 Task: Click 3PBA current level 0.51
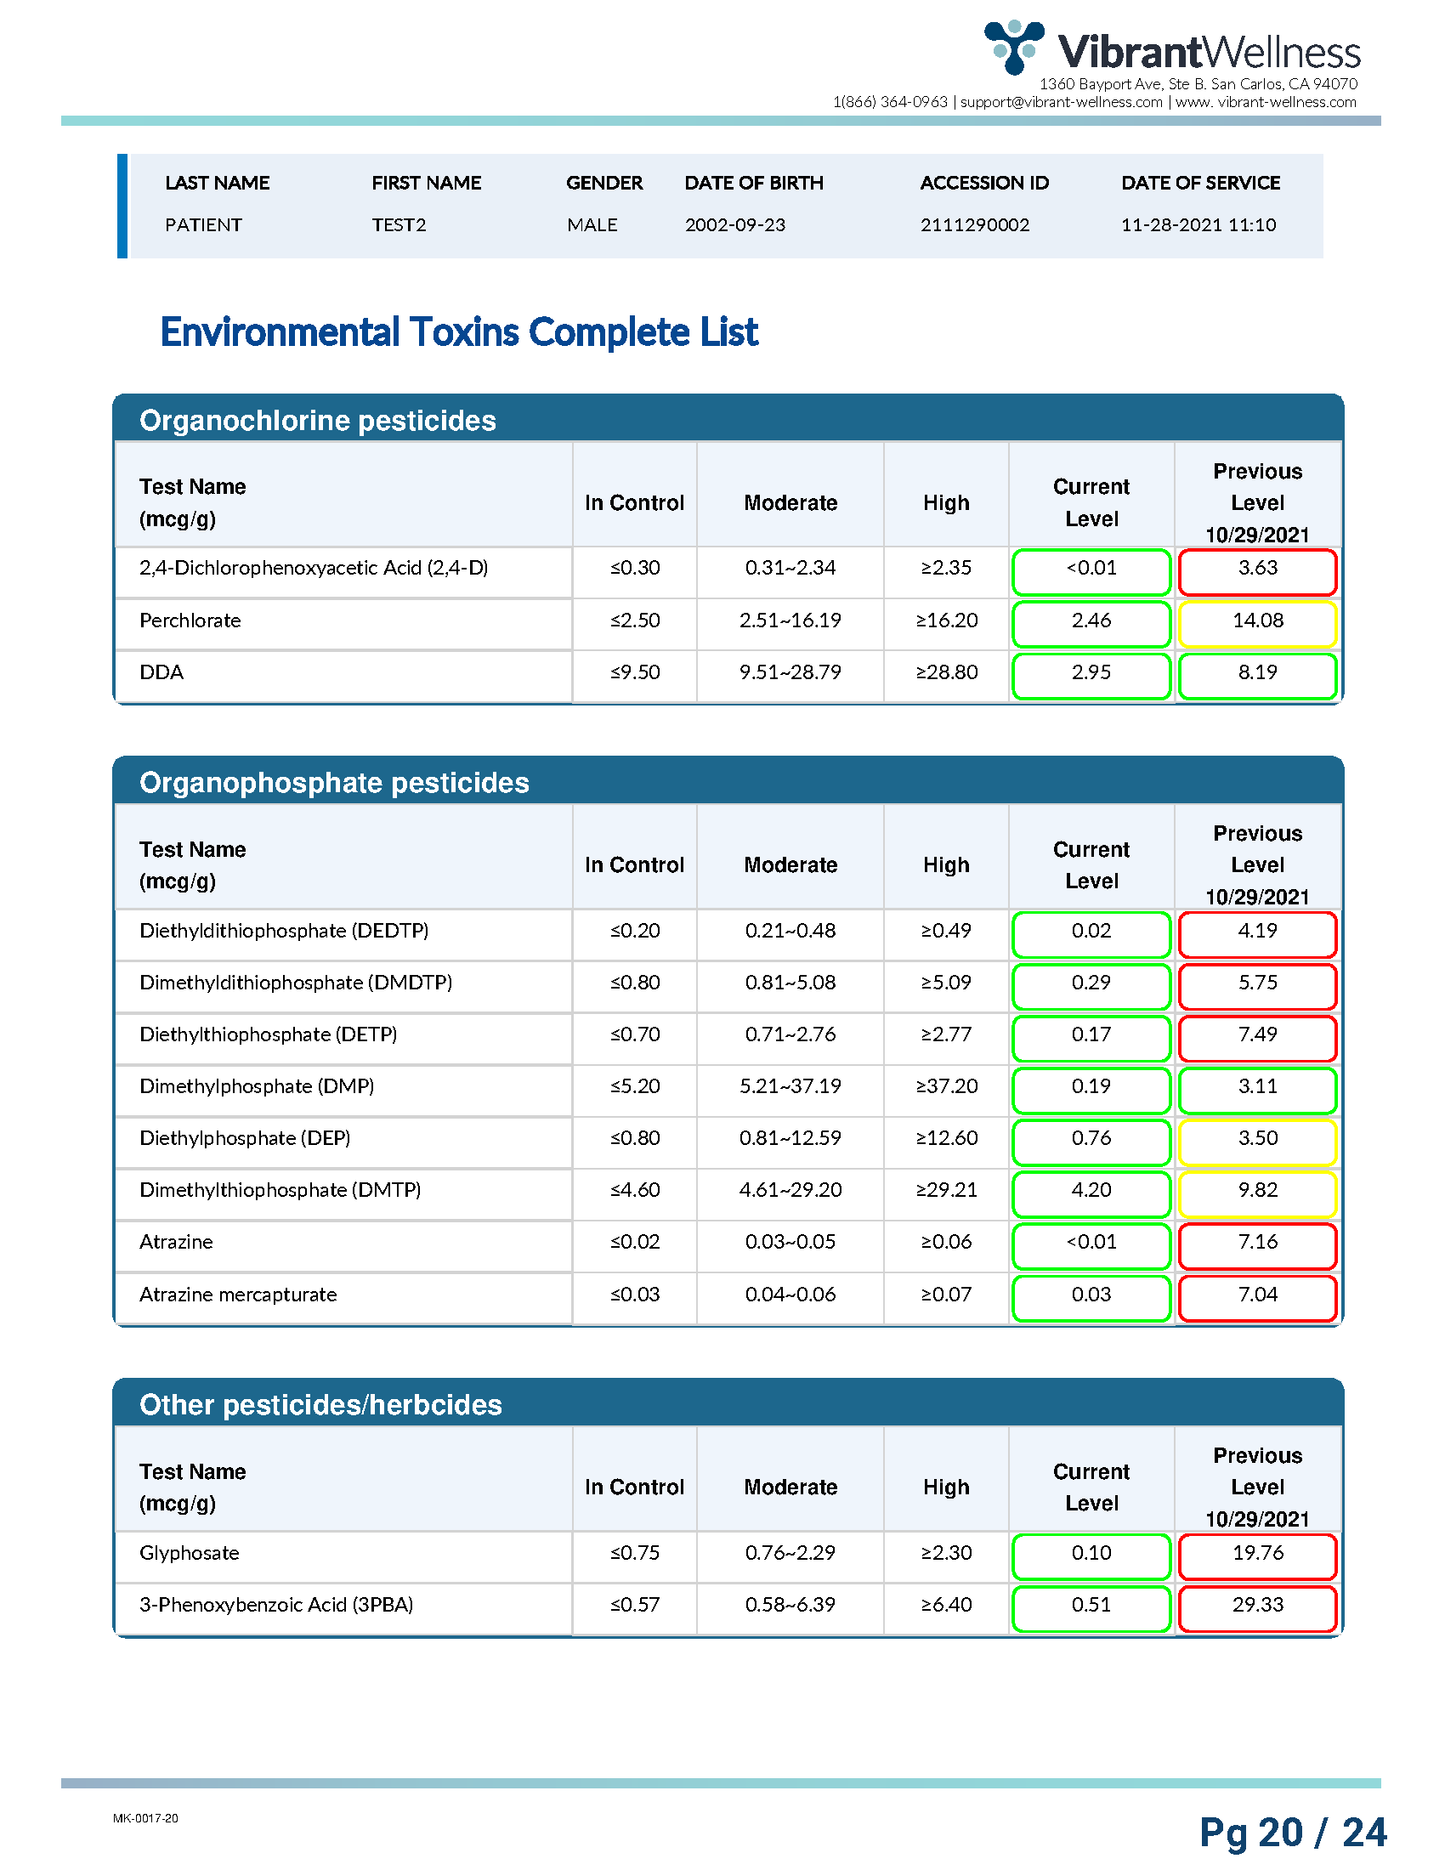tap(1091, 1609)
